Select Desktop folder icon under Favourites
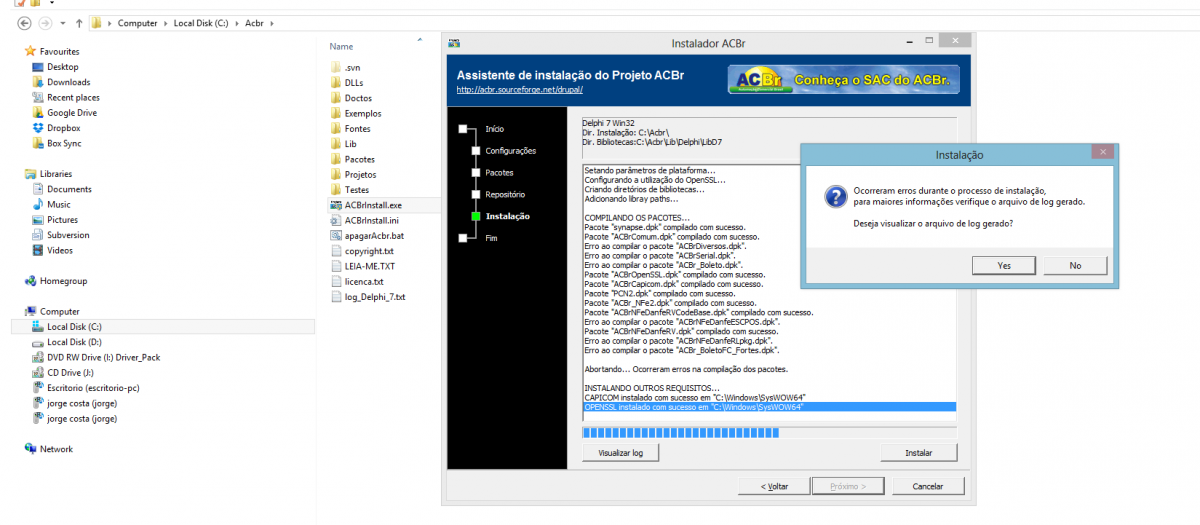 (38, 67)
